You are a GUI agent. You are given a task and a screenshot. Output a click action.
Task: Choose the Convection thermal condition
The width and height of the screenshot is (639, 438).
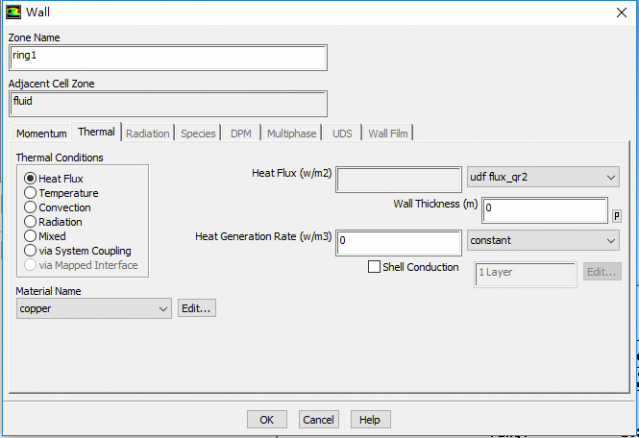[x=30, y=208]
